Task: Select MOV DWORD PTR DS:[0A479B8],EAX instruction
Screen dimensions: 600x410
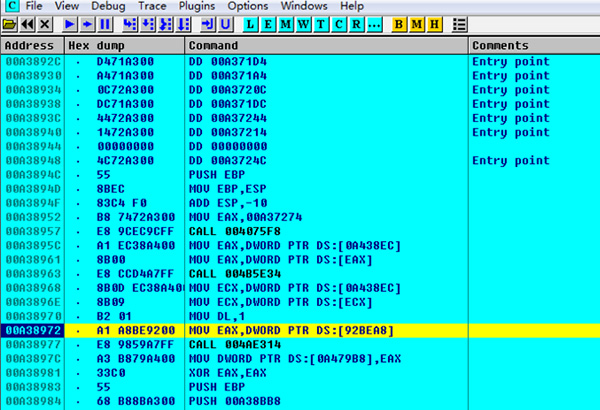Action: [295, 359]
